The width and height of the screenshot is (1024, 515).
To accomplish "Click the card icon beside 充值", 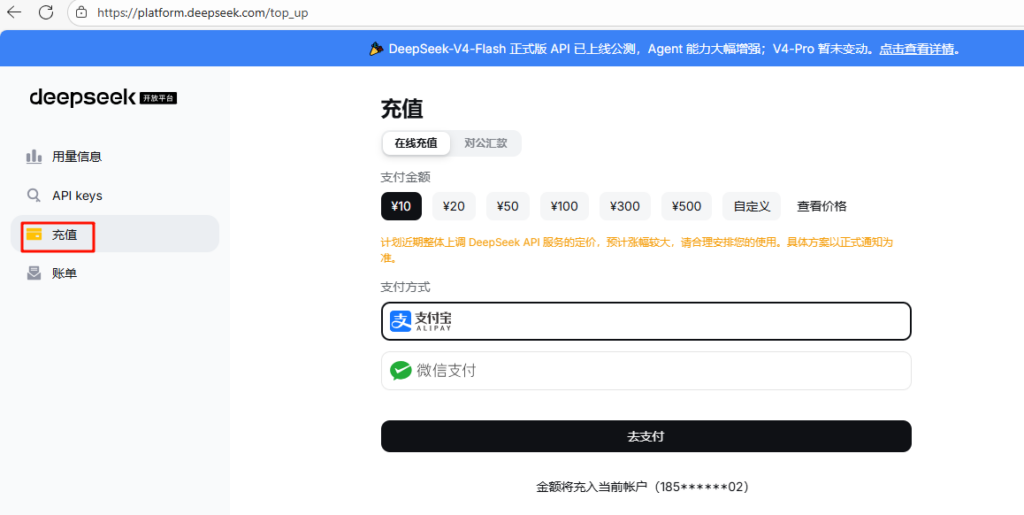I will click(34, 234).
